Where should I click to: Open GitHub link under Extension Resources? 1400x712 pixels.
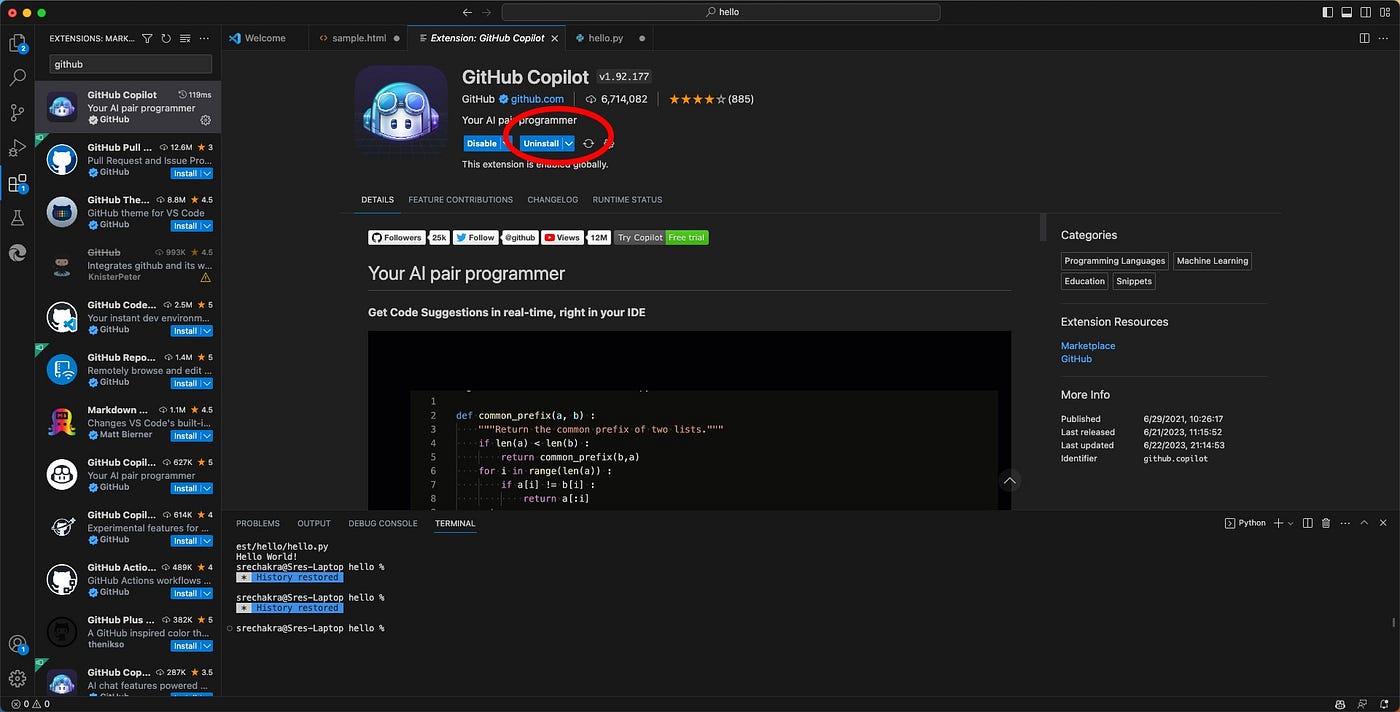[x=1076, y=359]
